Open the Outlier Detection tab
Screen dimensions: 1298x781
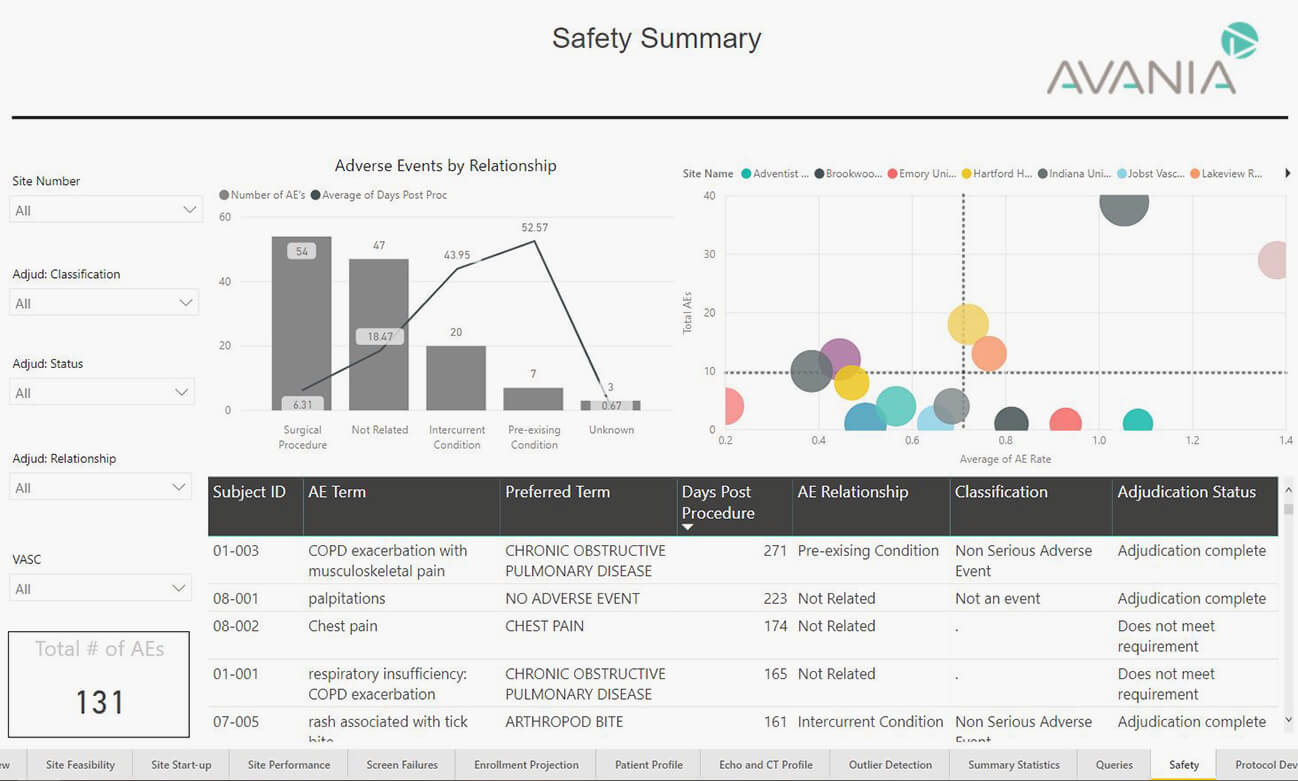pos(890,765)
